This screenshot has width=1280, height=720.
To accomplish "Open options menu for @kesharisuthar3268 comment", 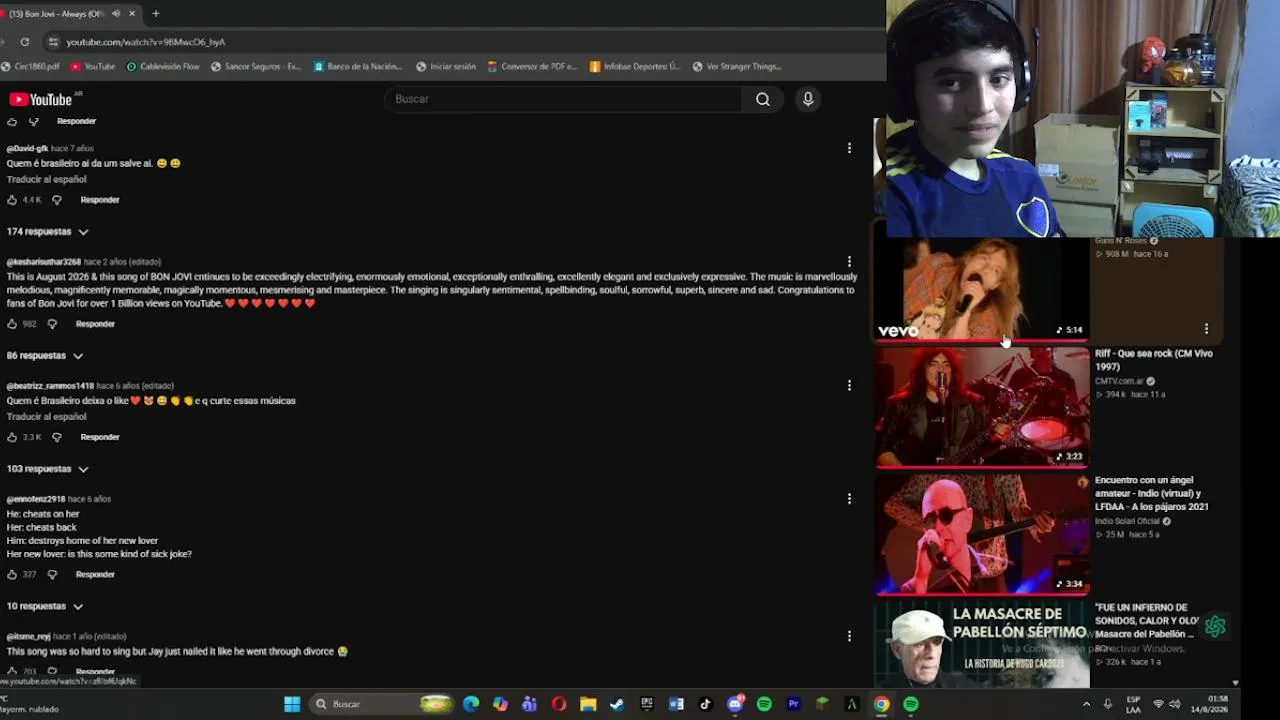I will tap(849, 262).
